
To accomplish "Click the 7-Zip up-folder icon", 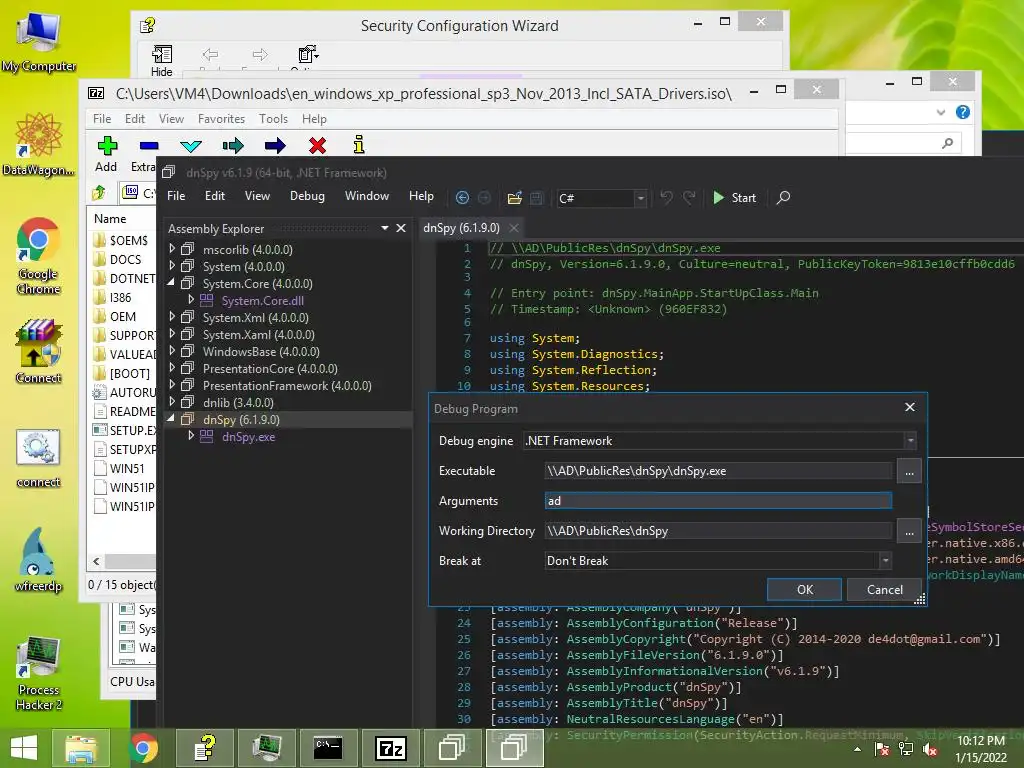I will tap(99, 193).
